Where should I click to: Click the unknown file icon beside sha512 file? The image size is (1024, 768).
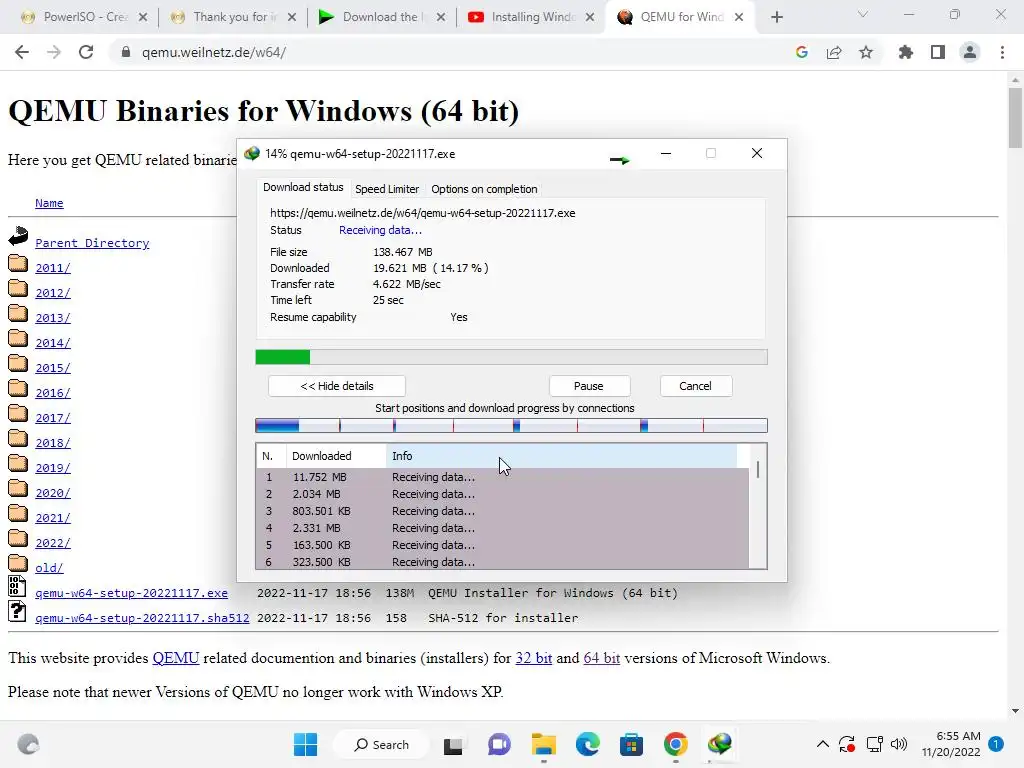pyautogui.click(x=17, y=611)
